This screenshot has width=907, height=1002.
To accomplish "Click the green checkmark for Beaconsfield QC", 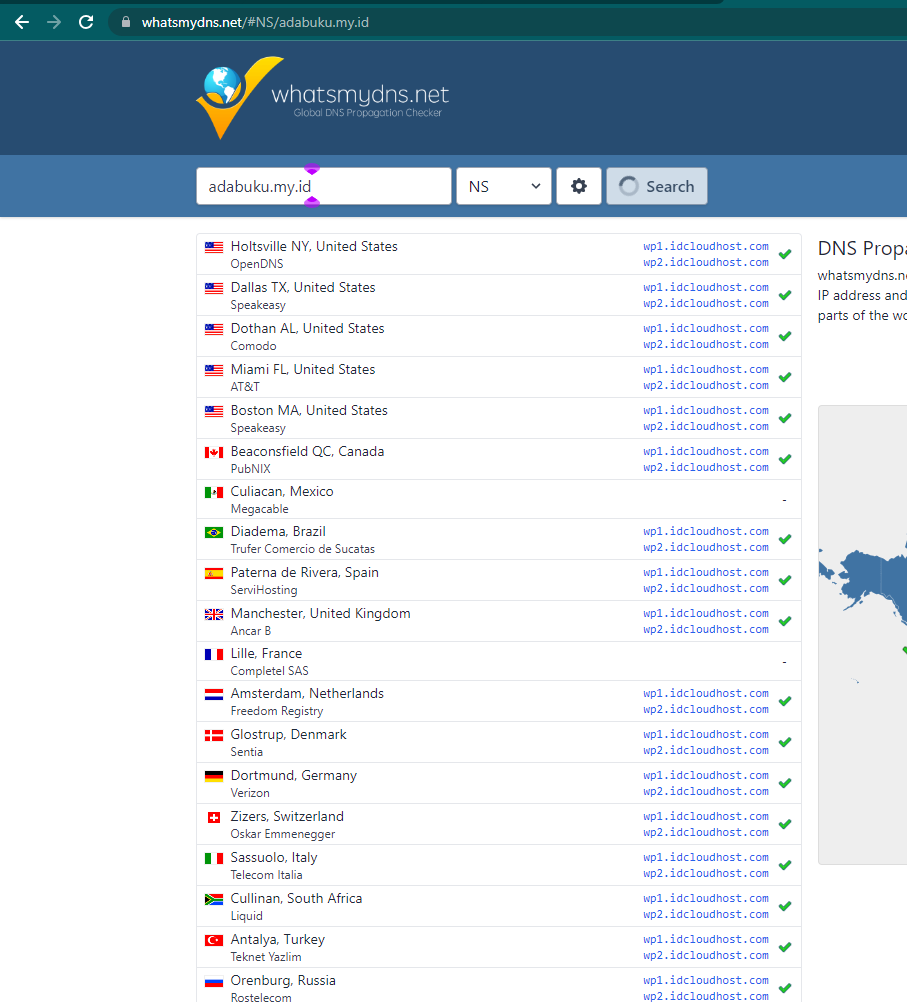I will point(785,459).
